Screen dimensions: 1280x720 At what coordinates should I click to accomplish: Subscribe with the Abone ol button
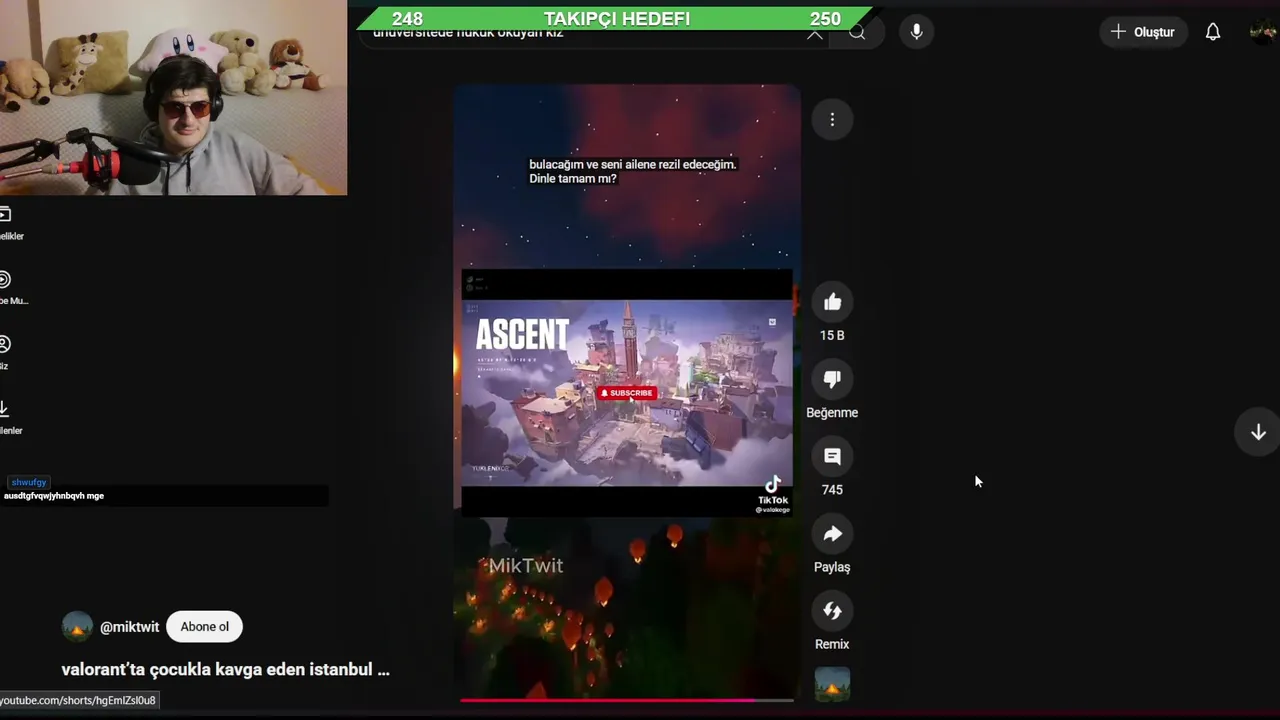click(205, 627)
